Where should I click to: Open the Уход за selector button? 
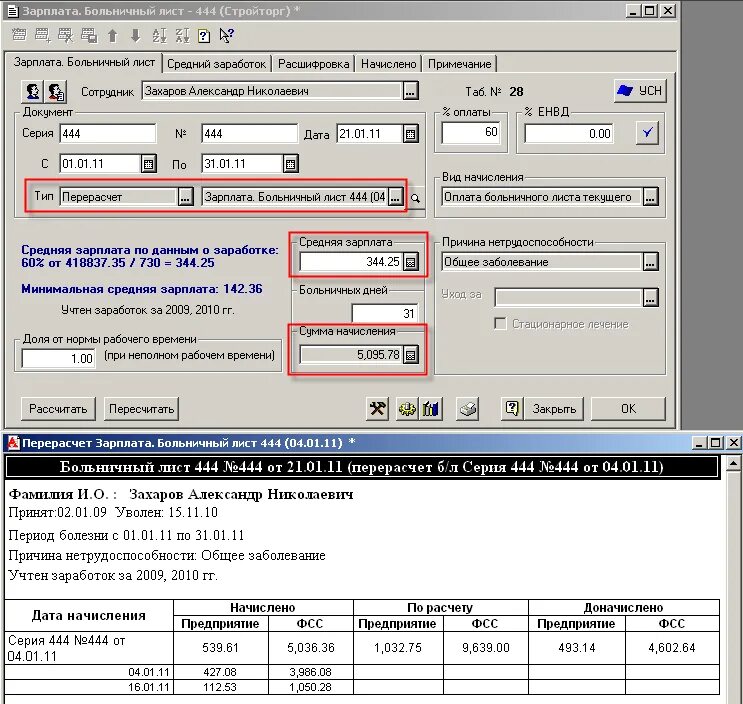pos(650,298)
